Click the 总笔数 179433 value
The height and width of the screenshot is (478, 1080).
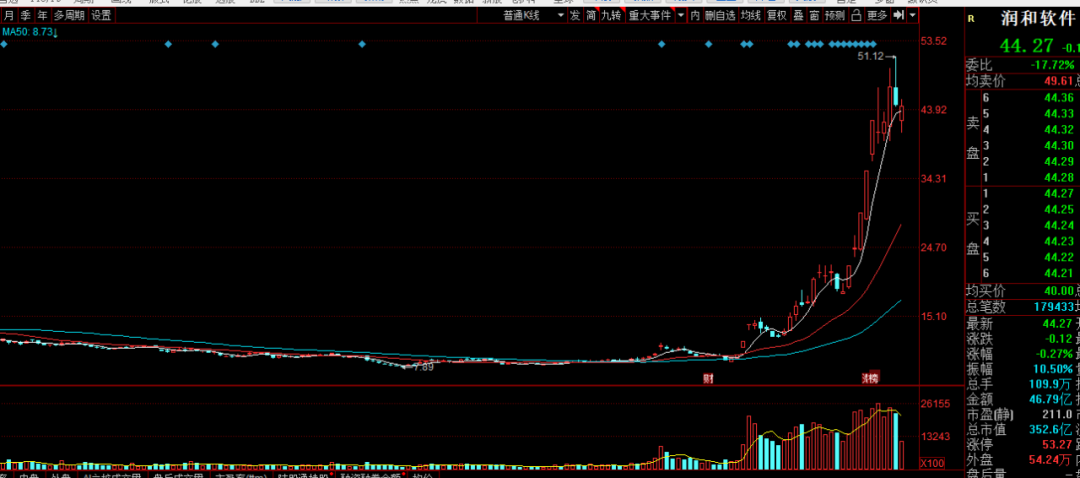click(1053, 306)
